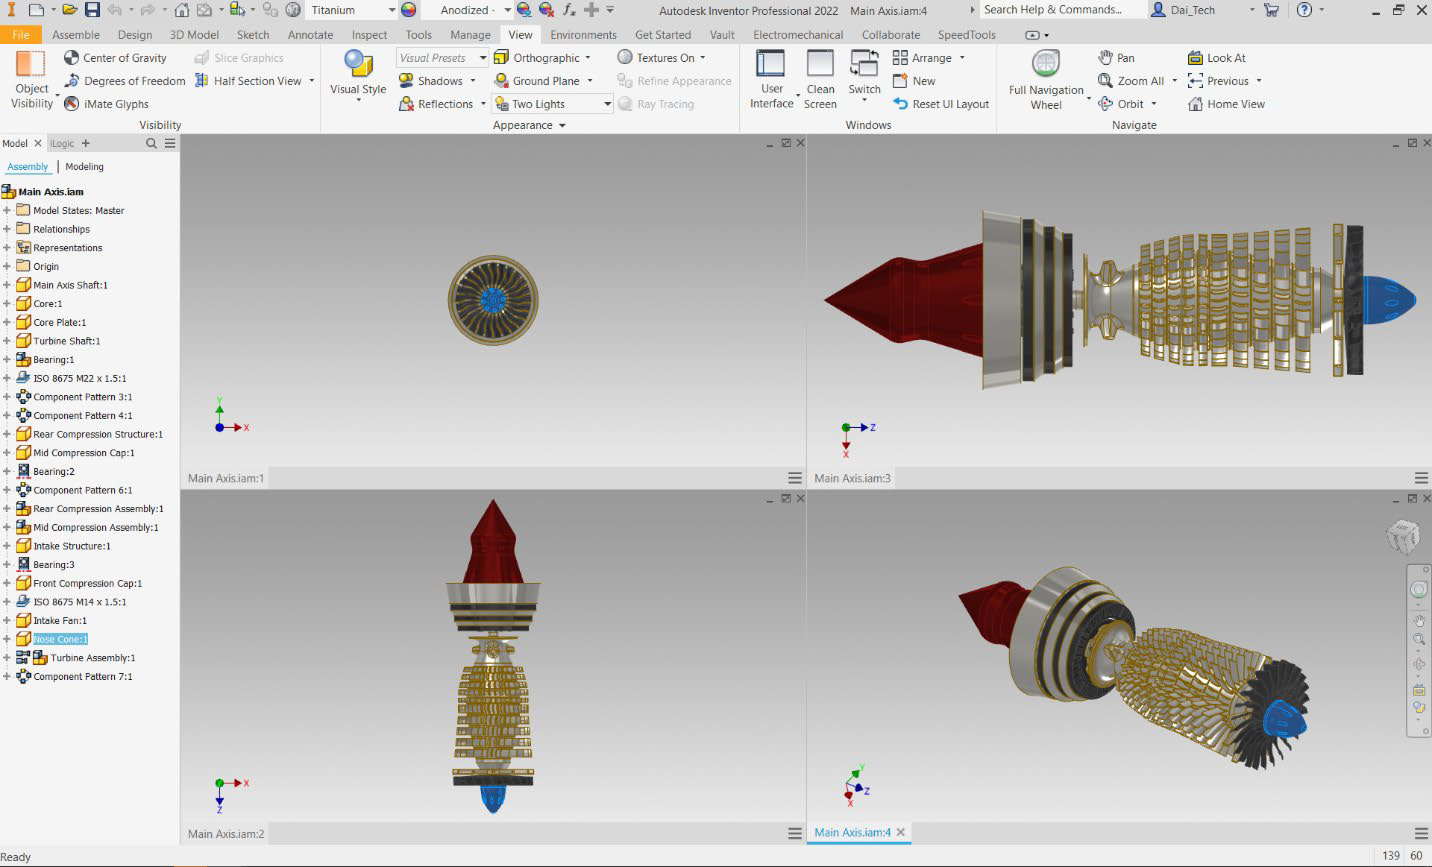Choose the Look At tool
The image size is (1432, 867).
click(1217, 58)
